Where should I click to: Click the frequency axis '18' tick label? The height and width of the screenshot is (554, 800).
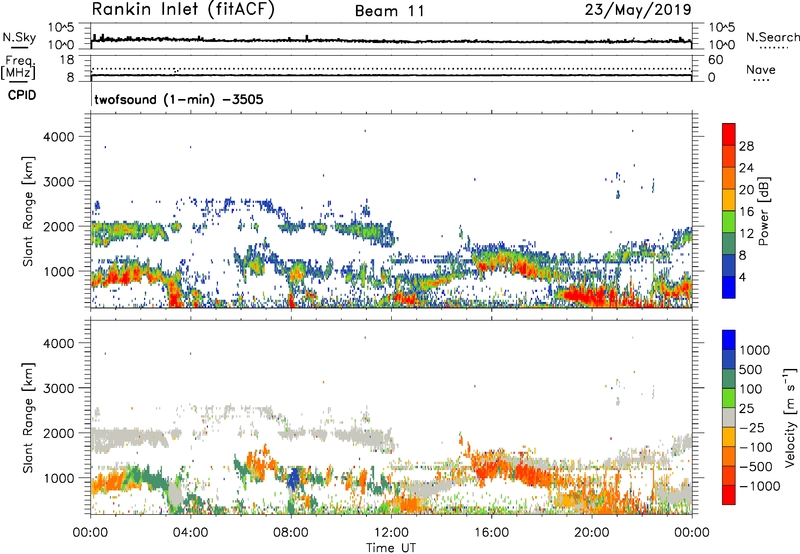tap(67, 60)
